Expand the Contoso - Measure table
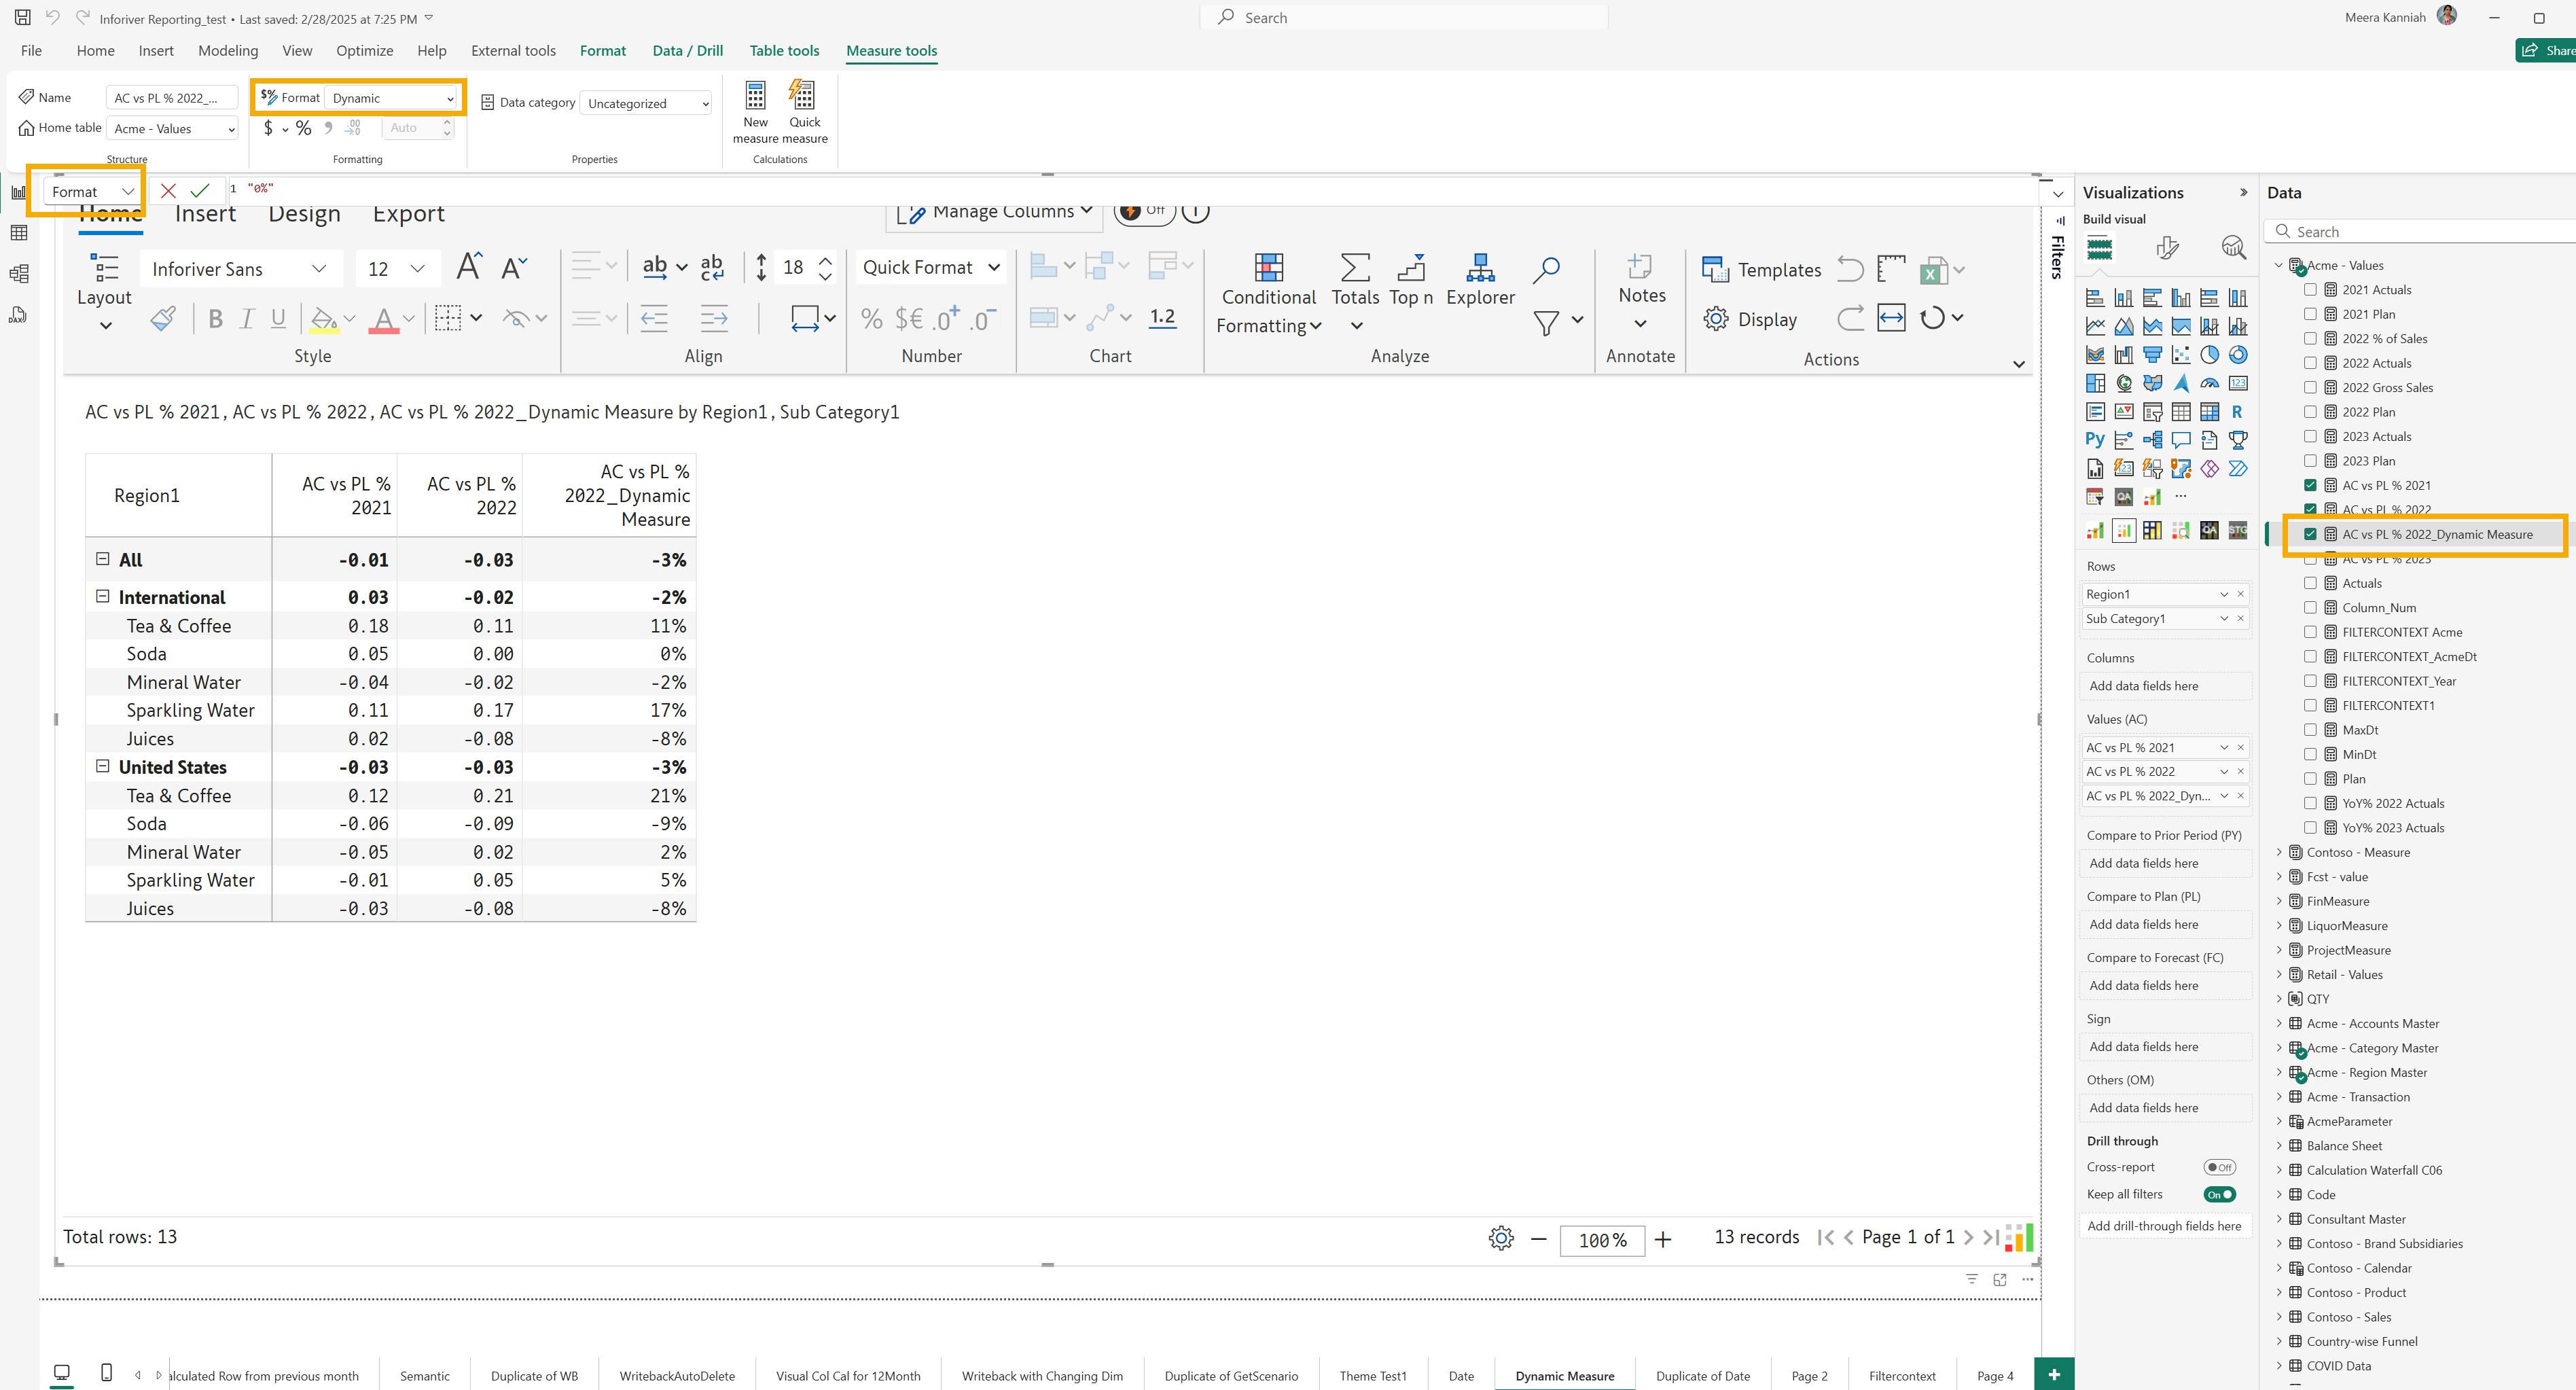The image size is (2576, 1390). 2279,852
